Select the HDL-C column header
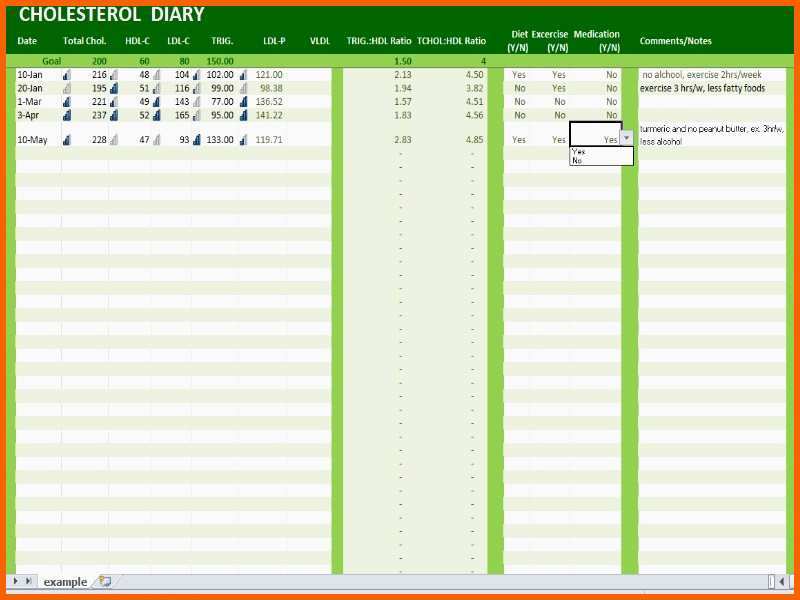Screen dimensions: 800x600 [137, 41]
